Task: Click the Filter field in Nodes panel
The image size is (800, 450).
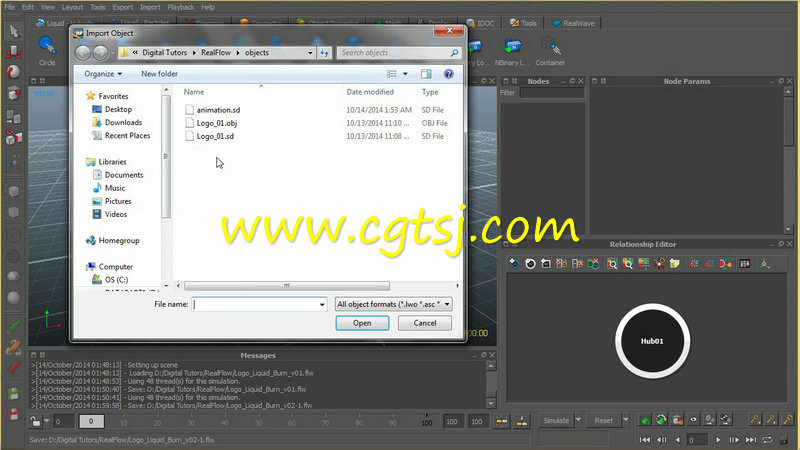Action: coord(552,92)
